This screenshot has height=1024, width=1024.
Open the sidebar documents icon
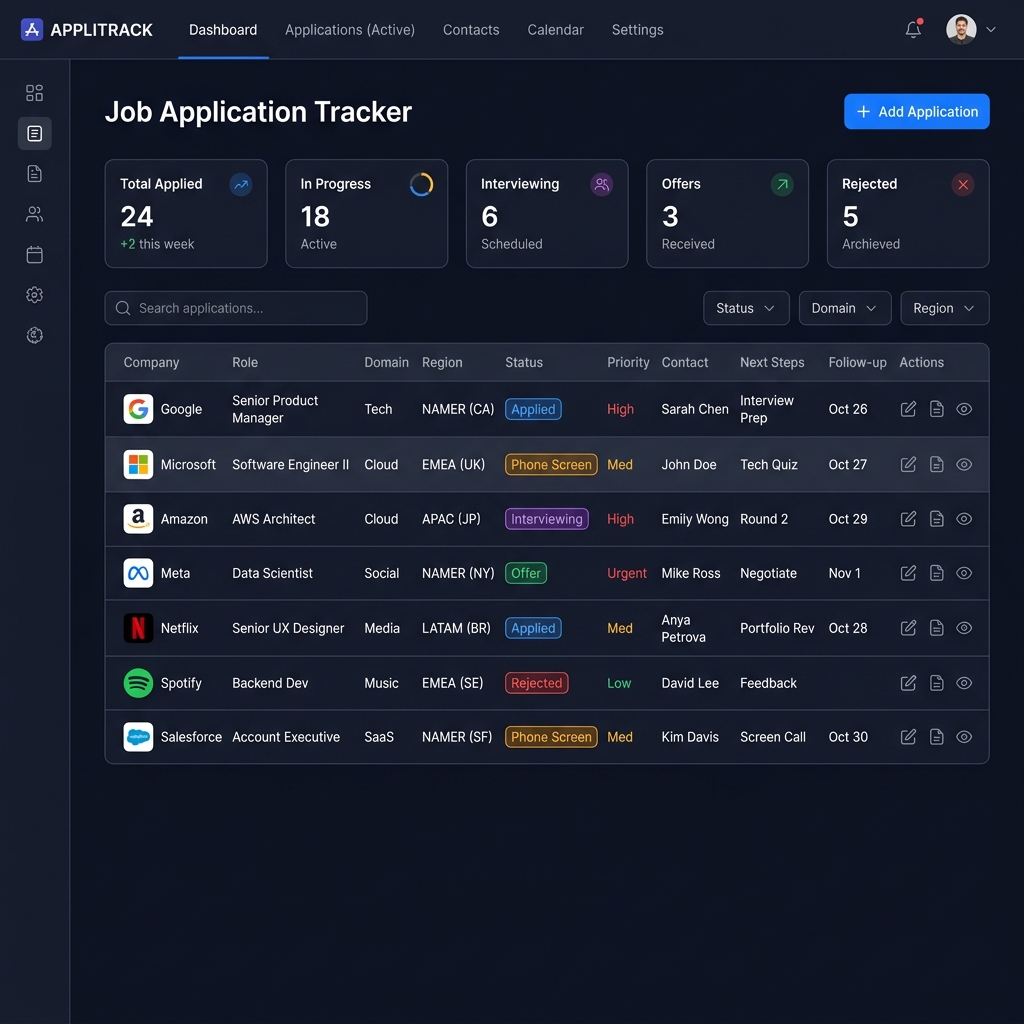tap(35, 174)
